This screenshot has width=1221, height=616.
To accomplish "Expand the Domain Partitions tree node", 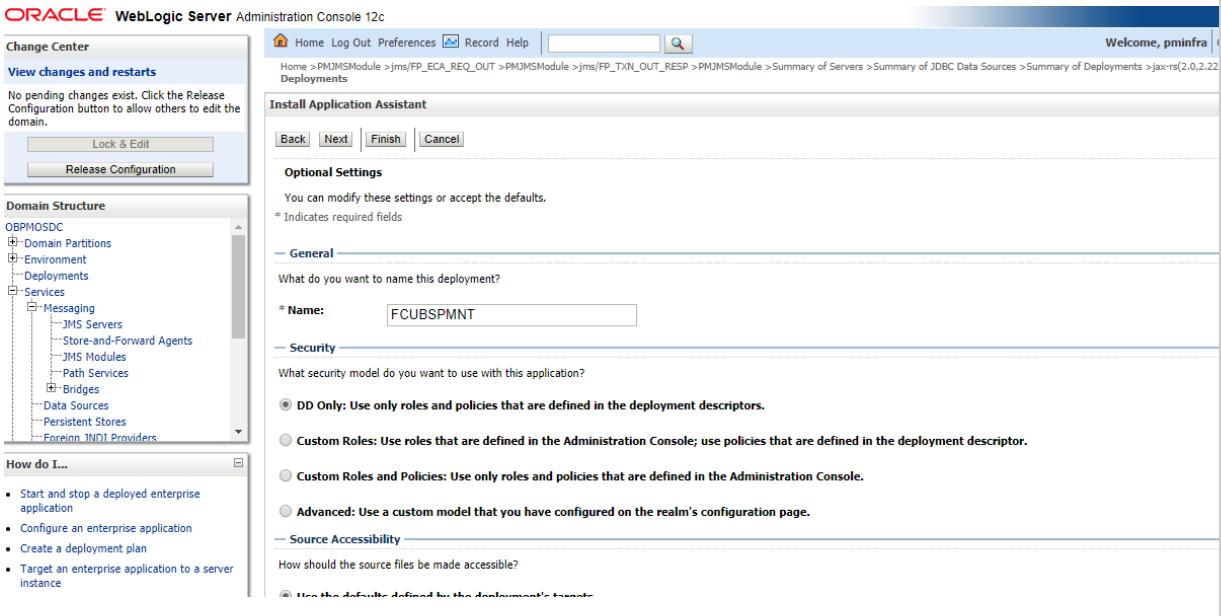I will pyautogui.click(x=12, y=243).
